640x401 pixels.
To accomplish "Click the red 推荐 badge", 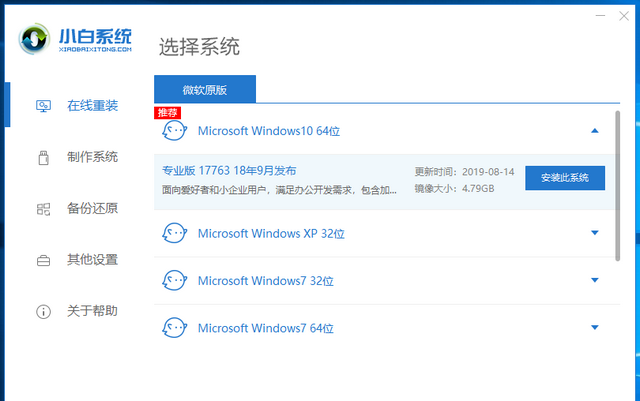I will [x=167, y=113].
